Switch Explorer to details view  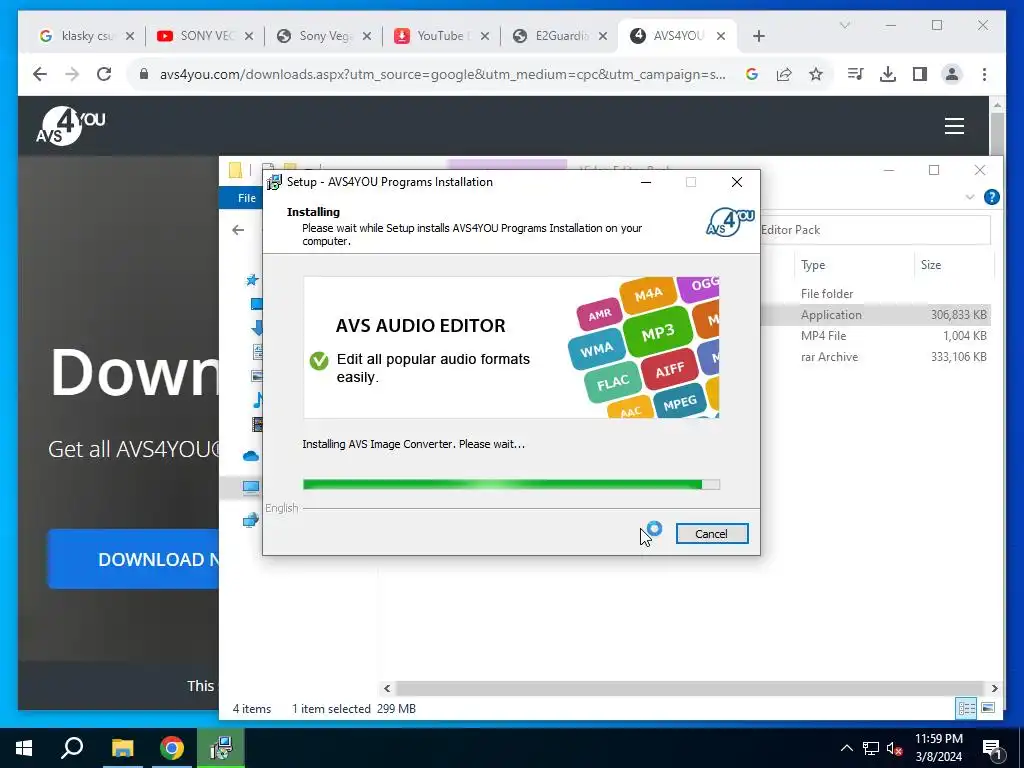pos(967,708)
